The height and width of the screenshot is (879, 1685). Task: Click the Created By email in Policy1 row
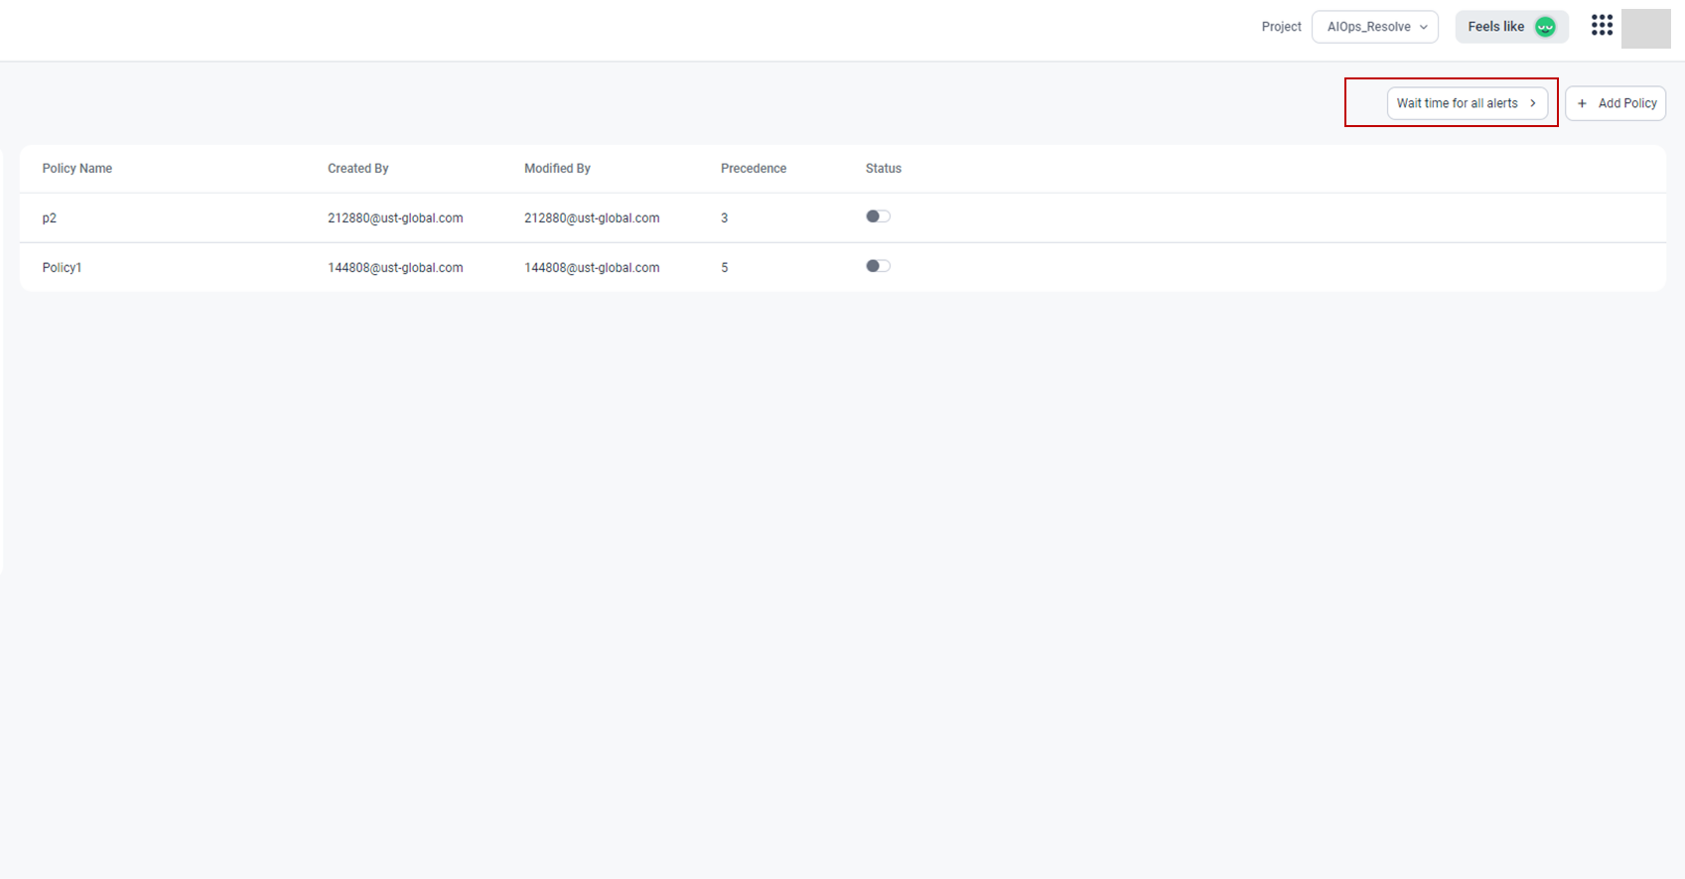click(x=395, y=267)
